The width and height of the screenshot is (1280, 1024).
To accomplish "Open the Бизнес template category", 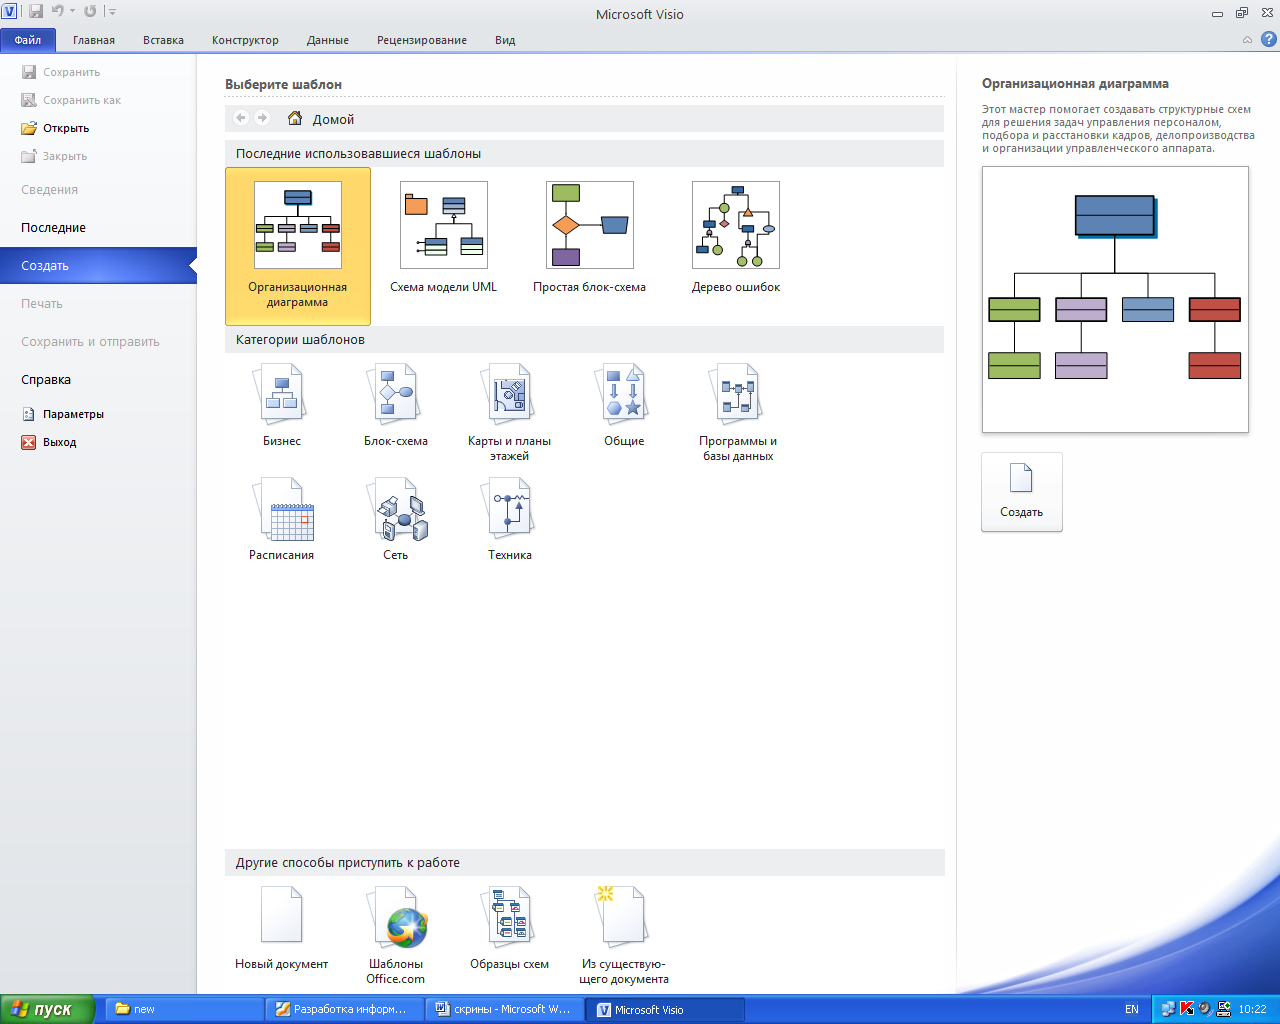I will 282,405.
